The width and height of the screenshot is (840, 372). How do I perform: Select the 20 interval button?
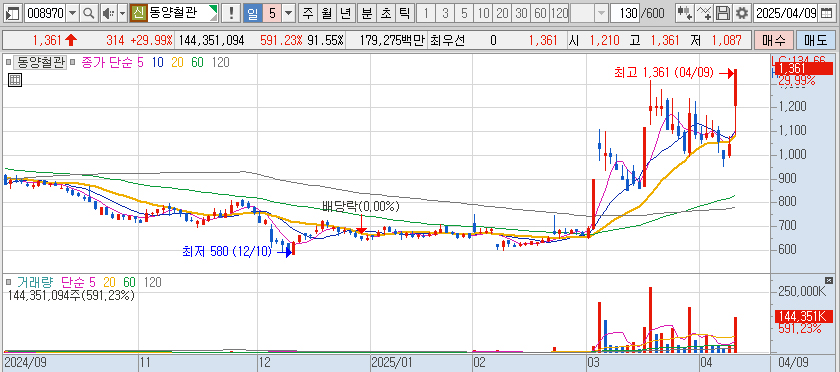[502, 13]
